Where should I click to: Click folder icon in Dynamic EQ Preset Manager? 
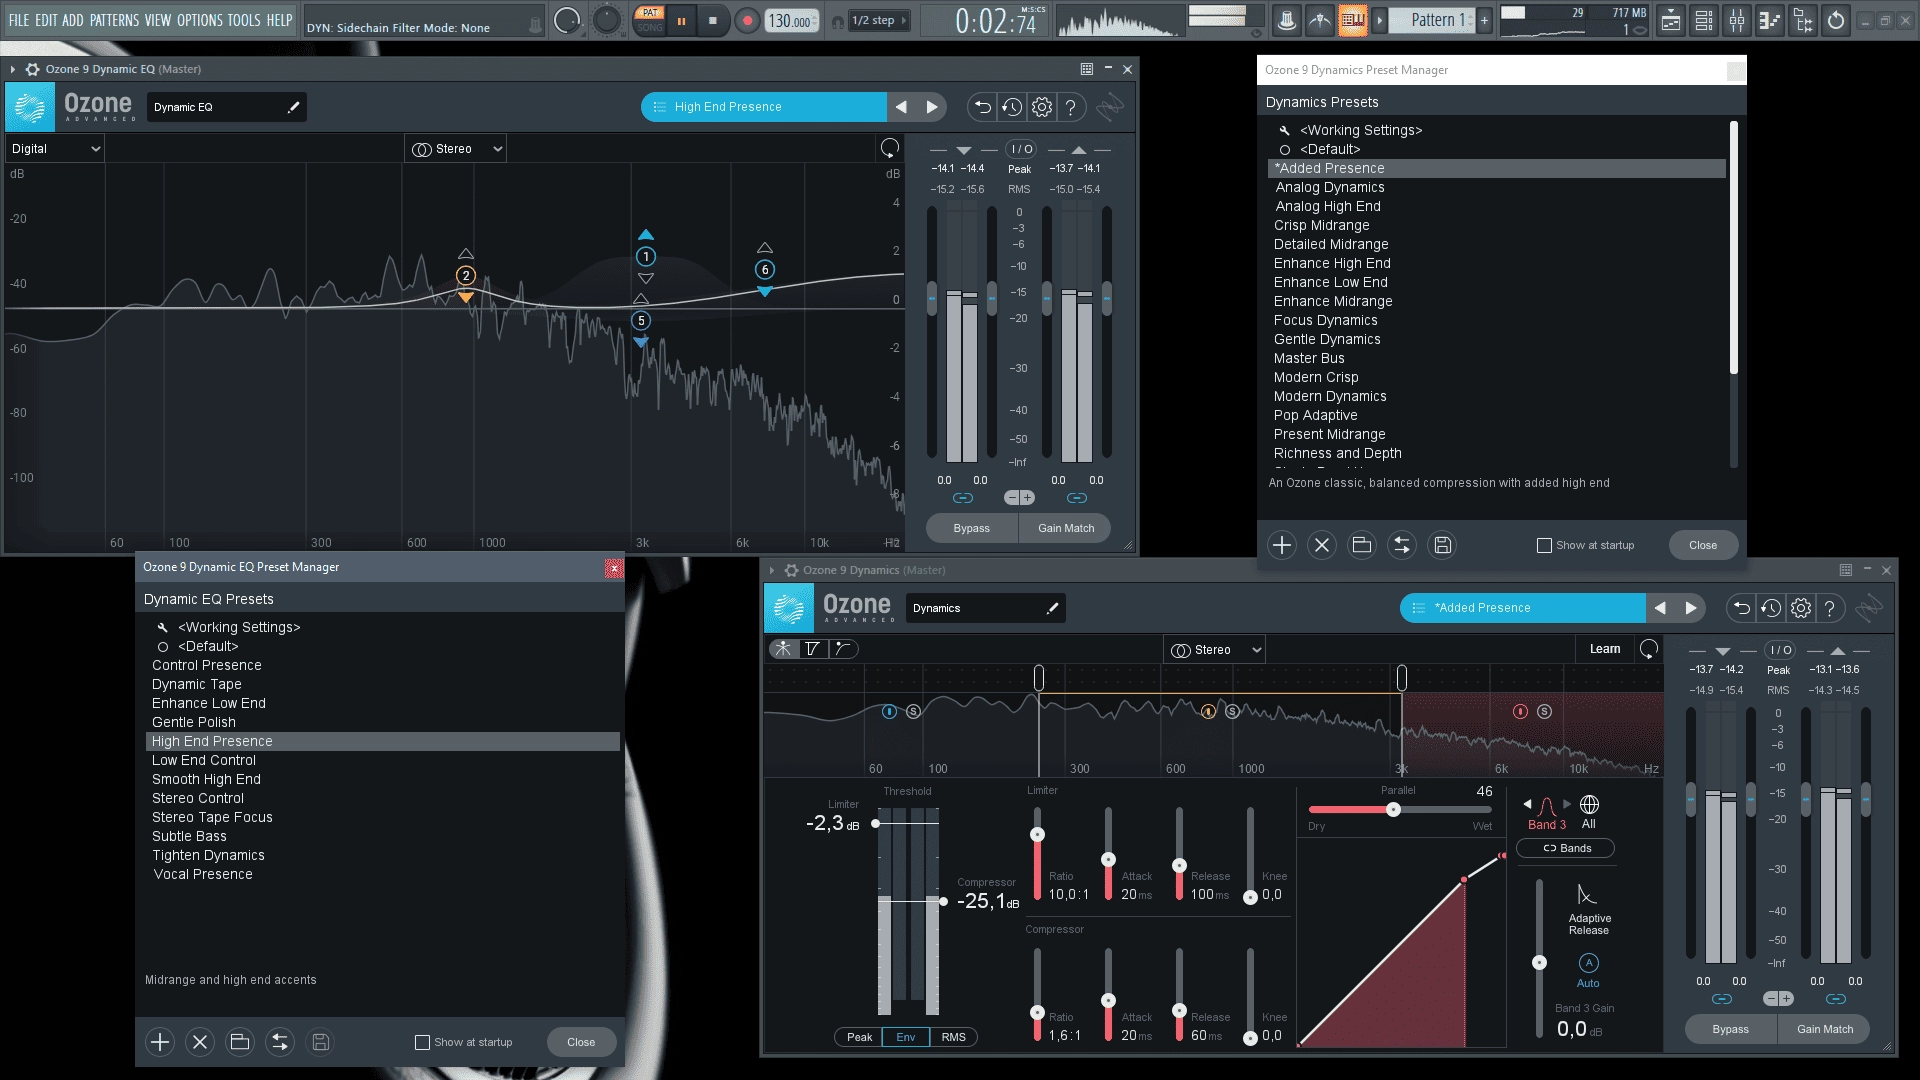point(240,1042)
